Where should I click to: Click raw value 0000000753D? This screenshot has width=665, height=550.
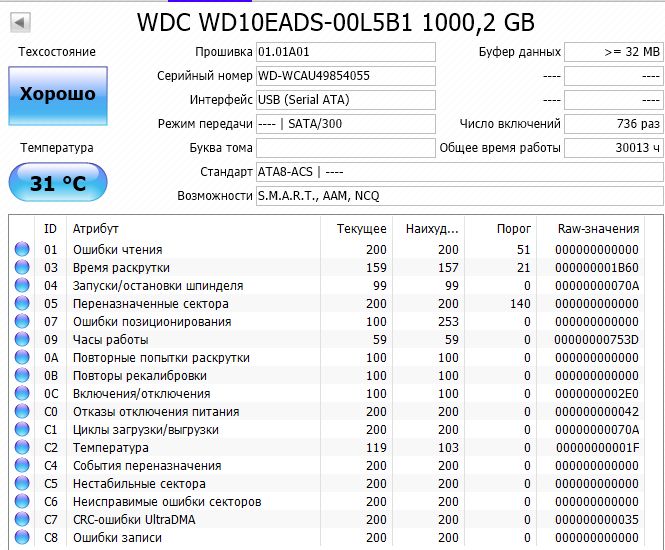click(597, 340)
